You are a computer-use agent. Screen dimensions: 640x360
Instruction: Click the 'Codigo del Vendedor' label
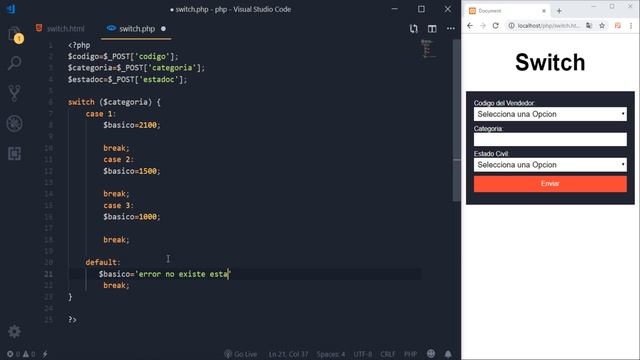pos(504,103)
